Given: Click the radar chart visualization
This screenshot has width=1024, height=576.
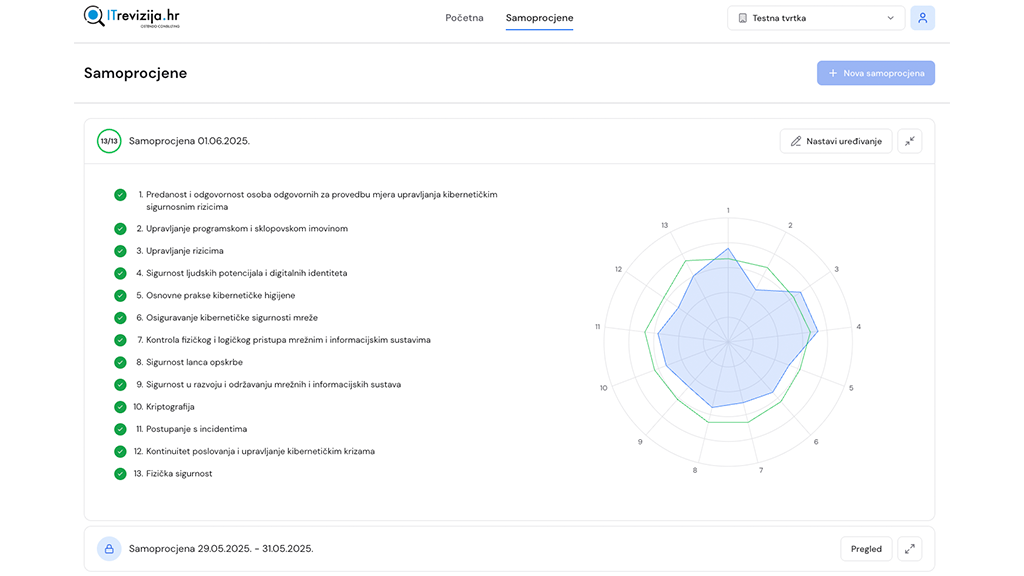Looking at the screenshot, I should [730, 340].
